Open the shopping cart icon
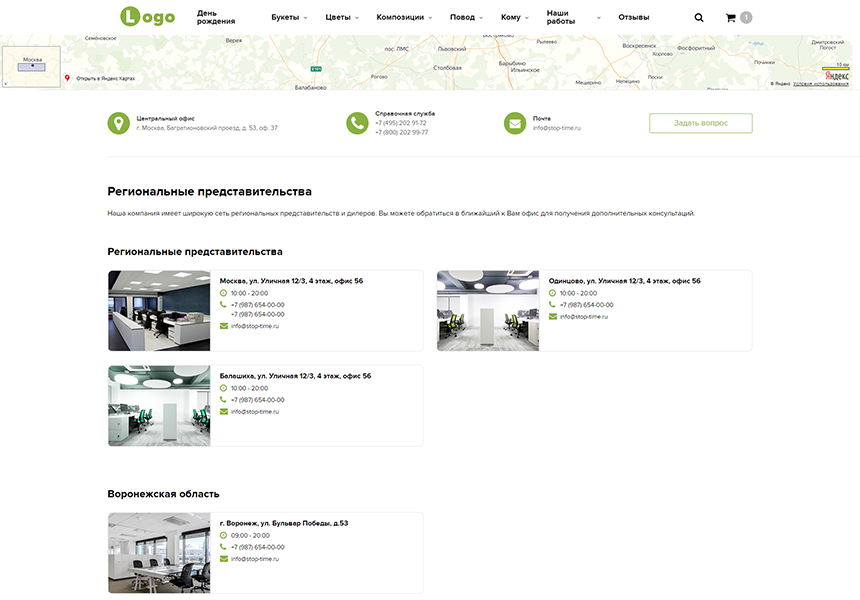The height and width of the screenshot is (600, 860). [730, 17]
